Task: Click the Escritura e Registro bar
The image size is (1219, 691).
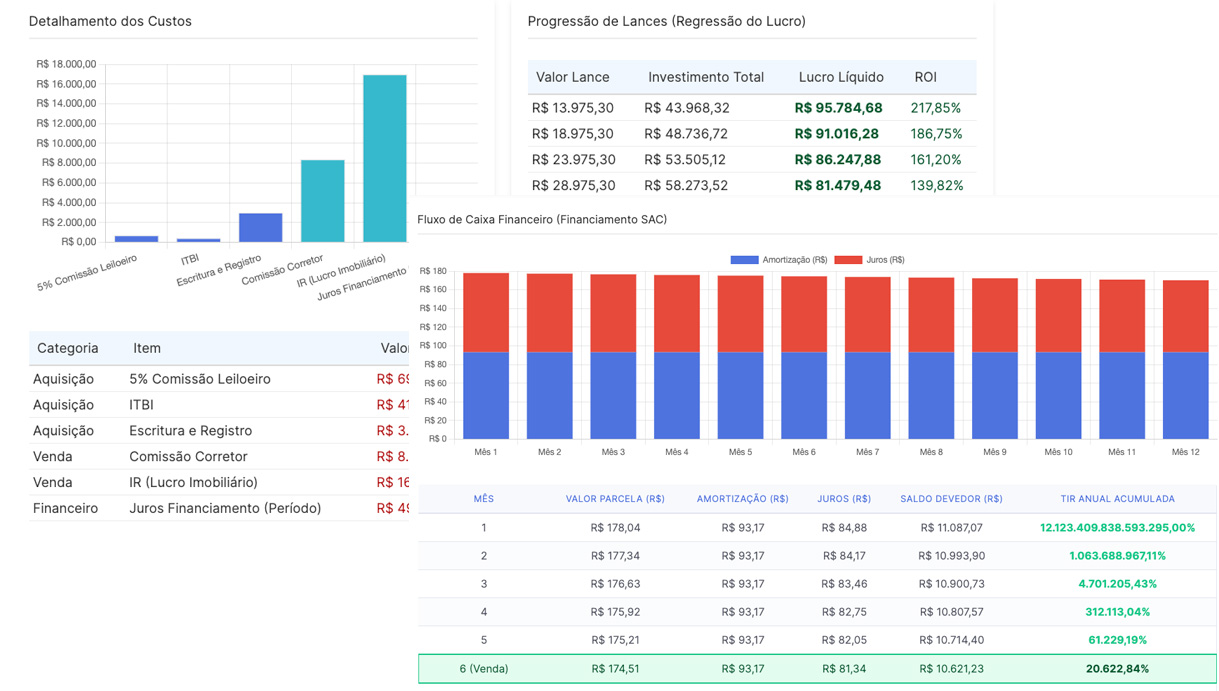Action: [261, 228]
